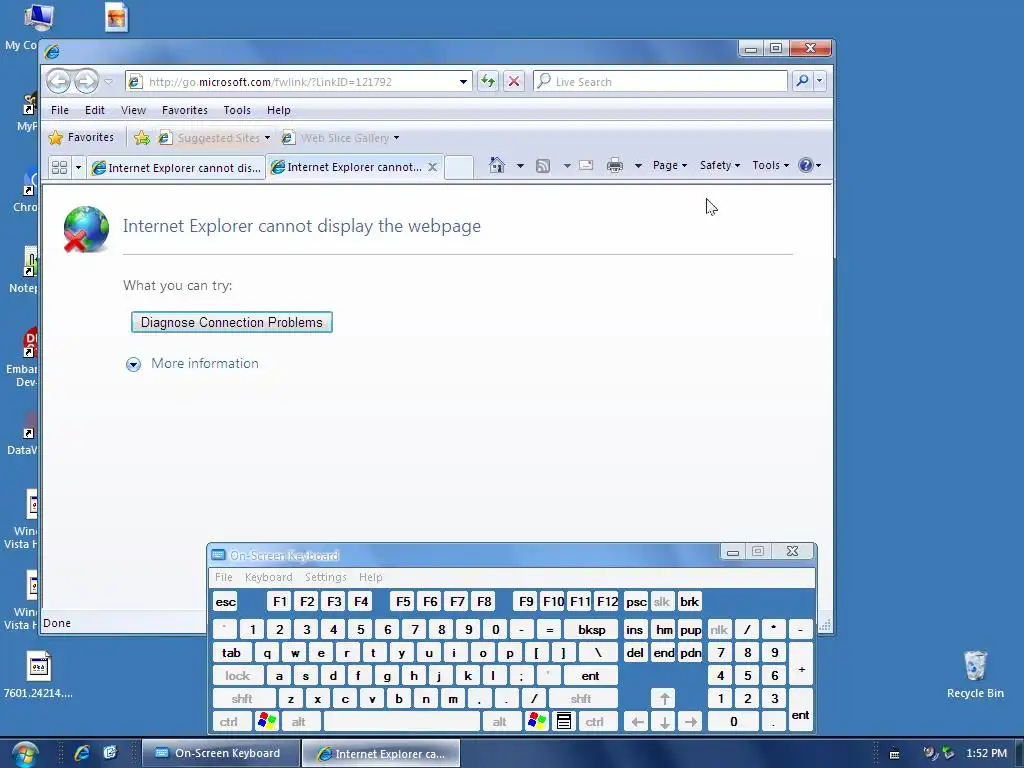Image resolution: width=1024 pixels, height=768 pixels.
Task: Click the Stop loading red X icon
Action: (x=514, y=81)
